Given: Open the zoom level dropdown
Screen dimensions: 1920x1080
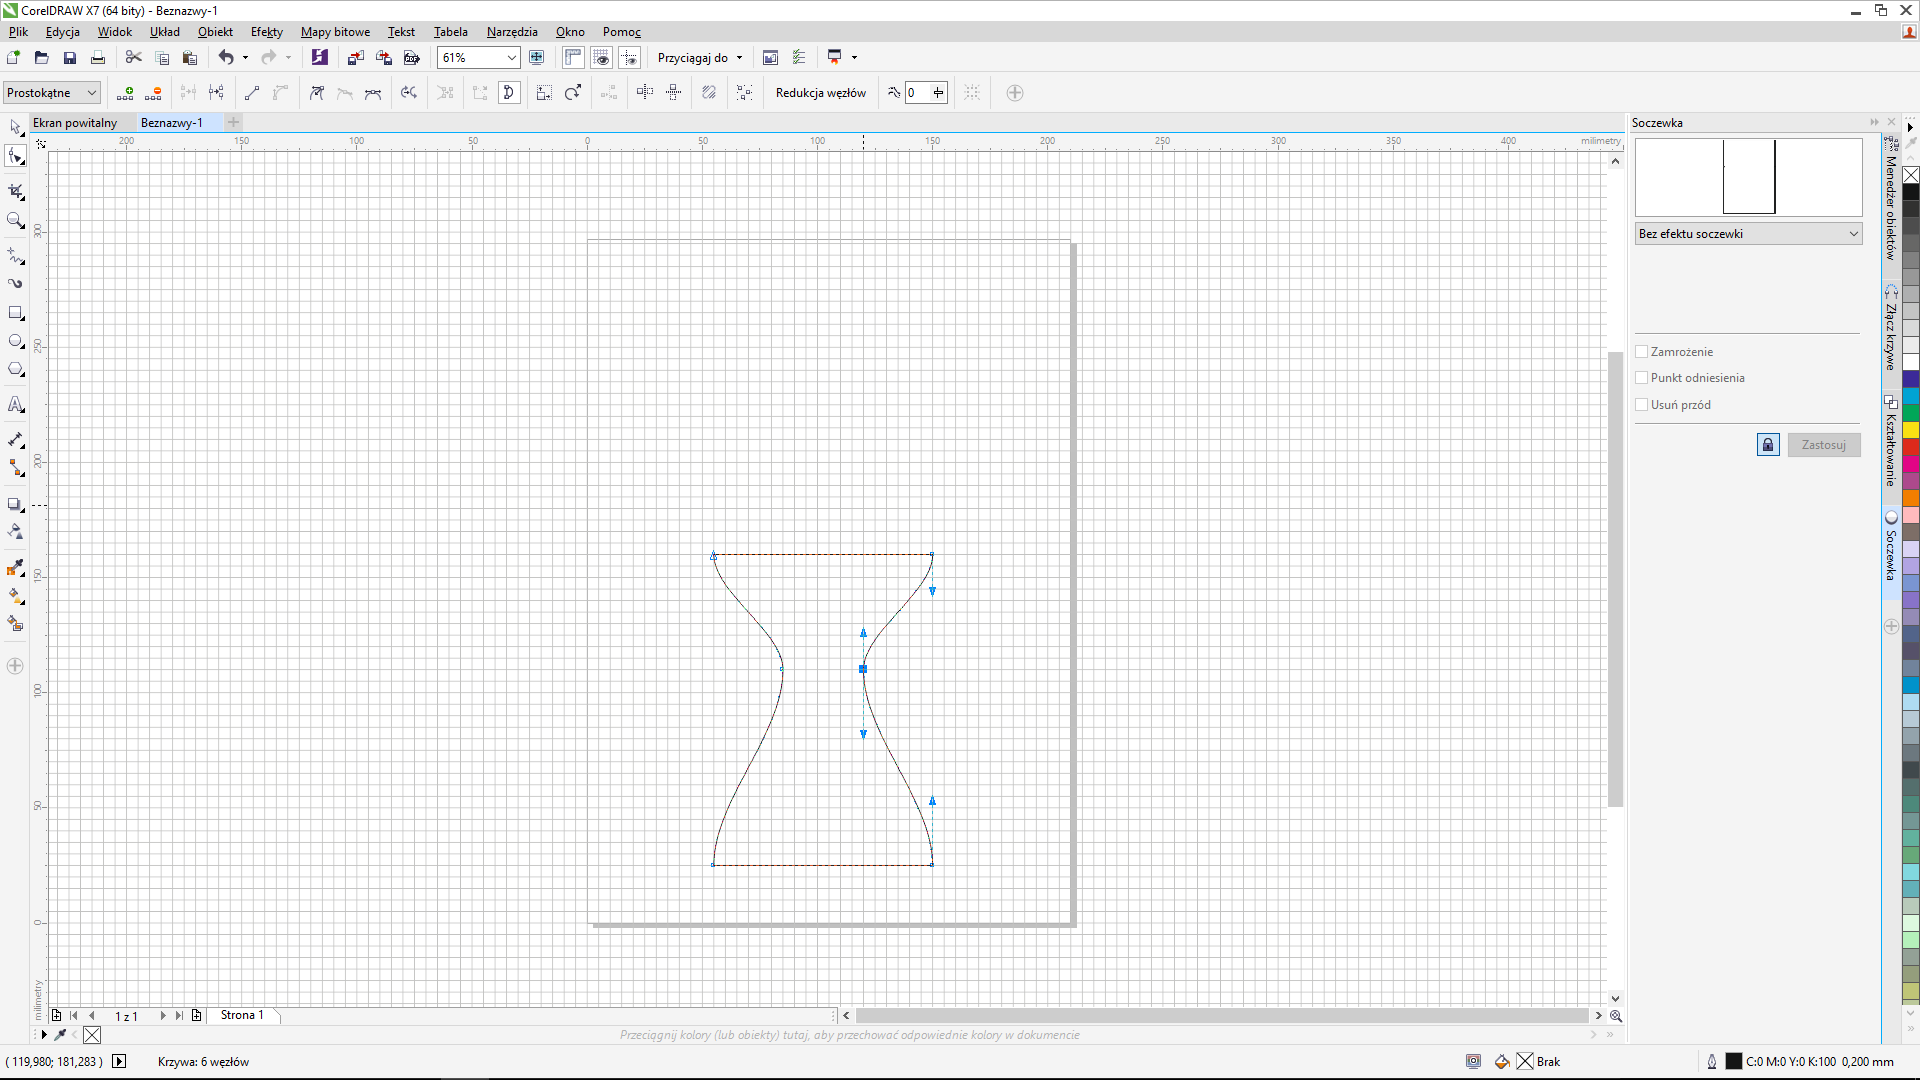Looking at the screenshot, I should pos(511,58).
